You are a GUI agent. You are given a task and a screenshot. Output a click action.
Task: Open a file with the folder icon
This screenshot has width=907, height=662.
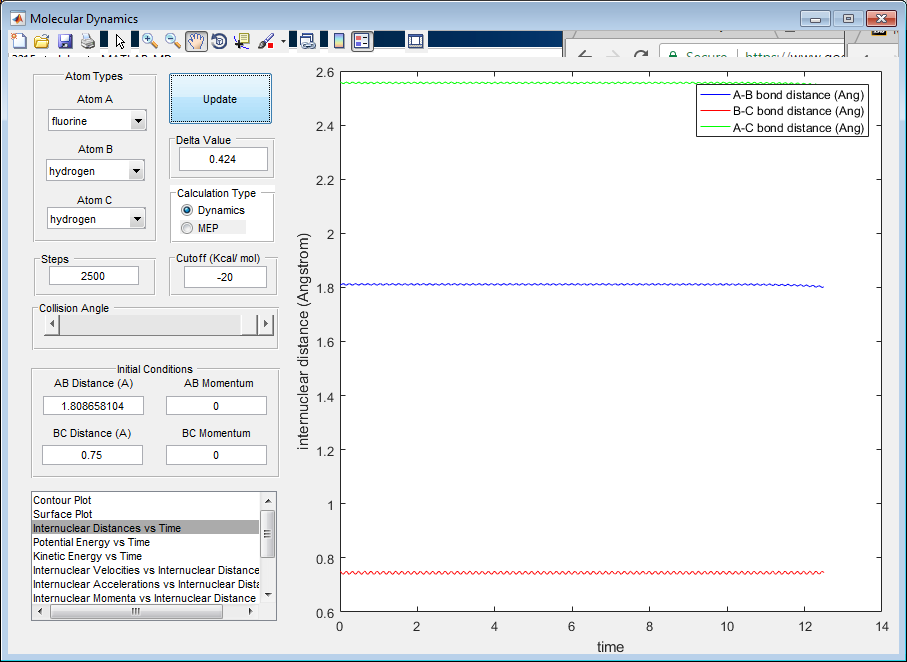[x=41, y=41]
